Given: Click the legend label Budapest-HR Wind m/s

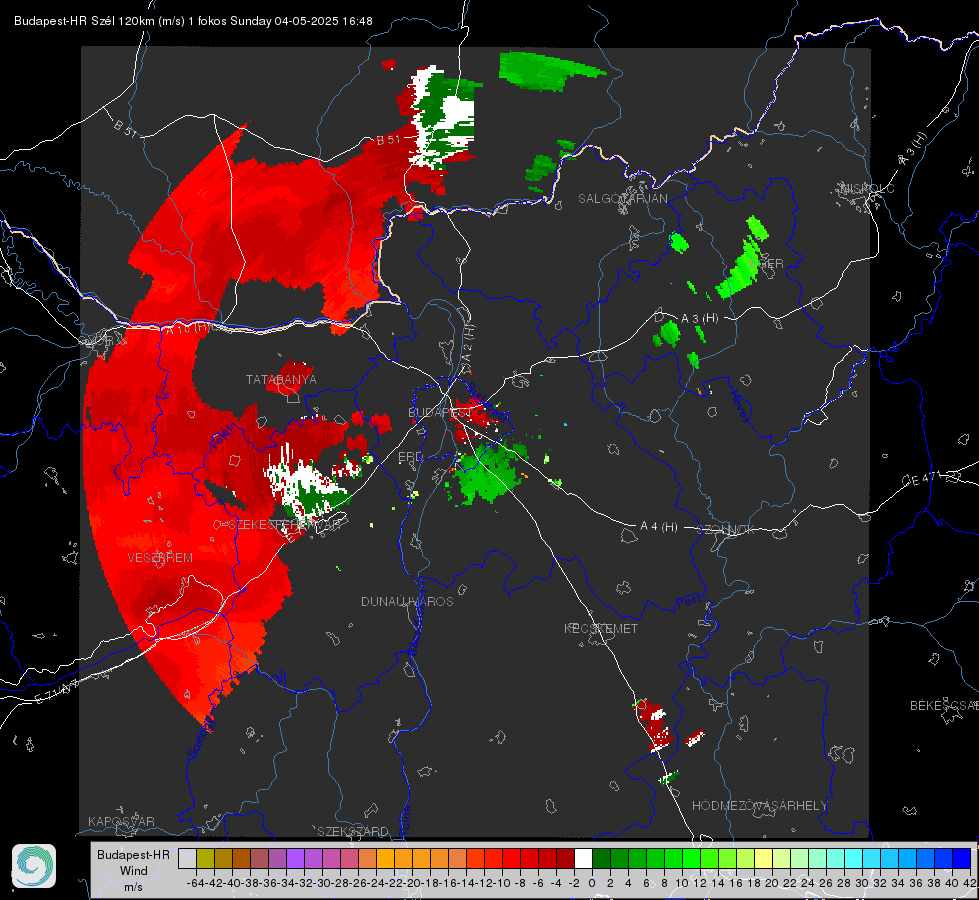Looking at the screenshot, I should click(x=134, y=870).
